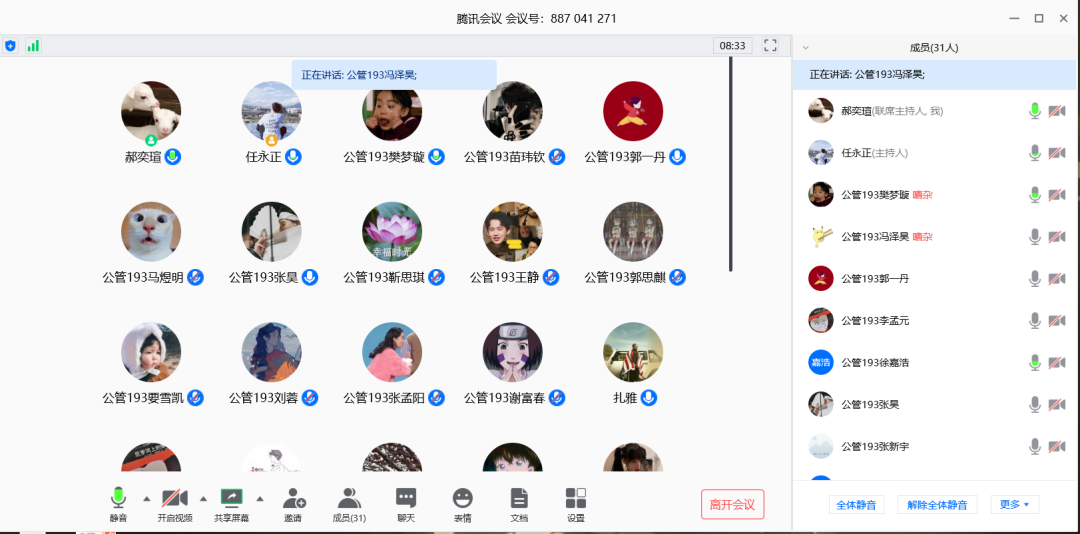This screenshot has height=534, width=1080.
Task: Open the Emoji (表情) reactions icon
Action: [x=462, y=498]
